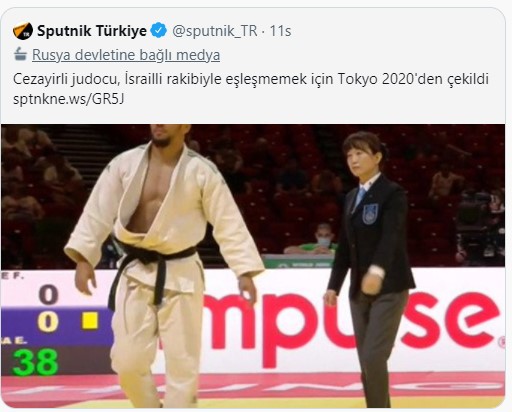Open the tweet via 11s timestamp
The image size is (512, 412).
click(x=280, y=31)
